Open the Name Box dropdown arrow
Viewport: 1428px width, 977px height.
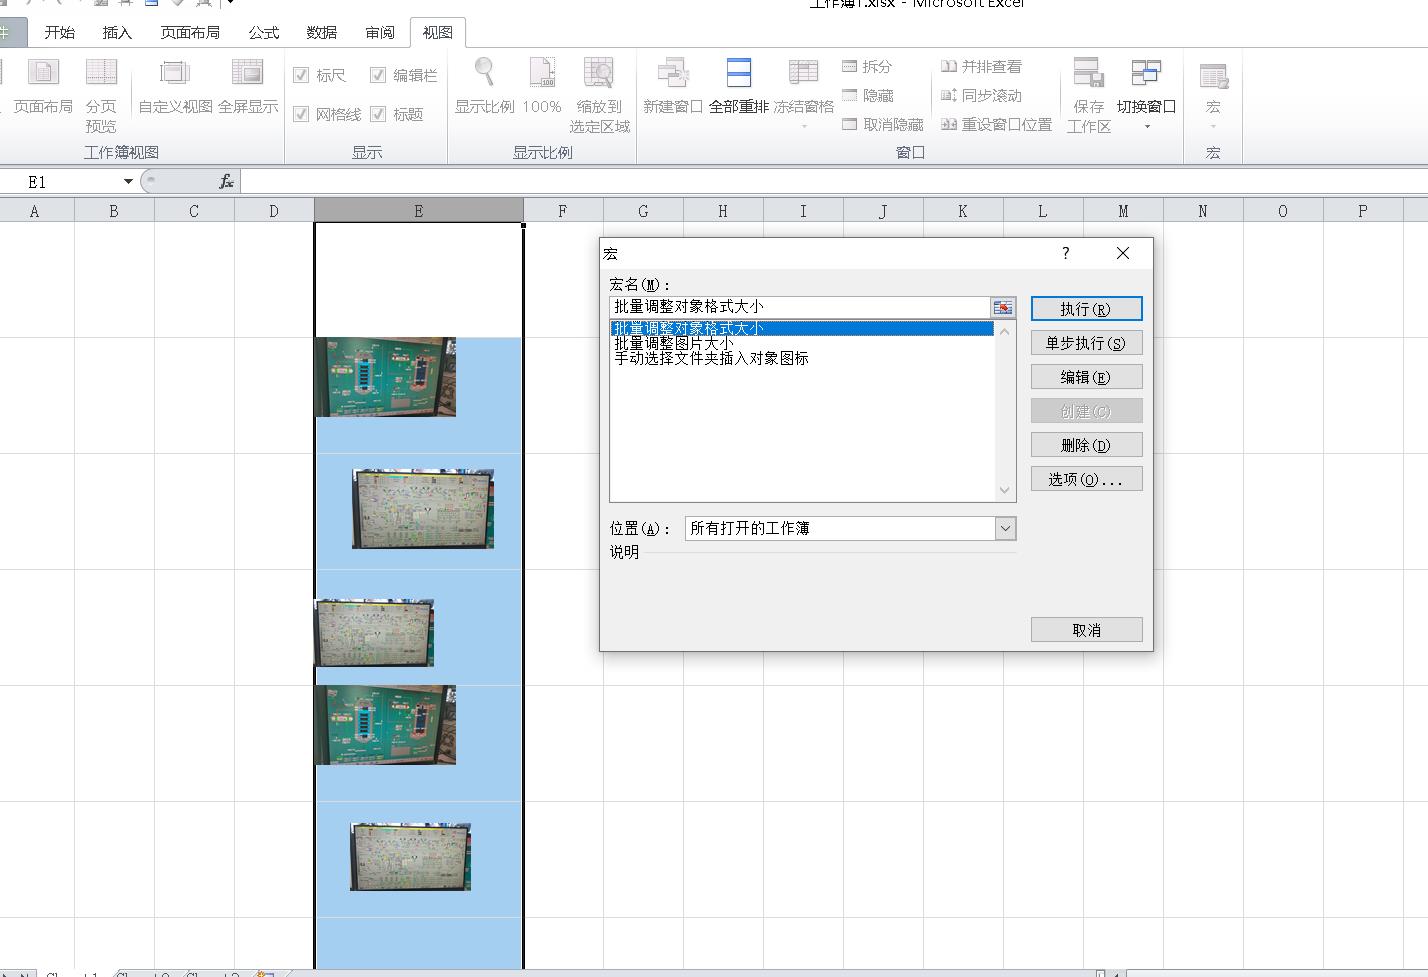(x=128, y=181)
